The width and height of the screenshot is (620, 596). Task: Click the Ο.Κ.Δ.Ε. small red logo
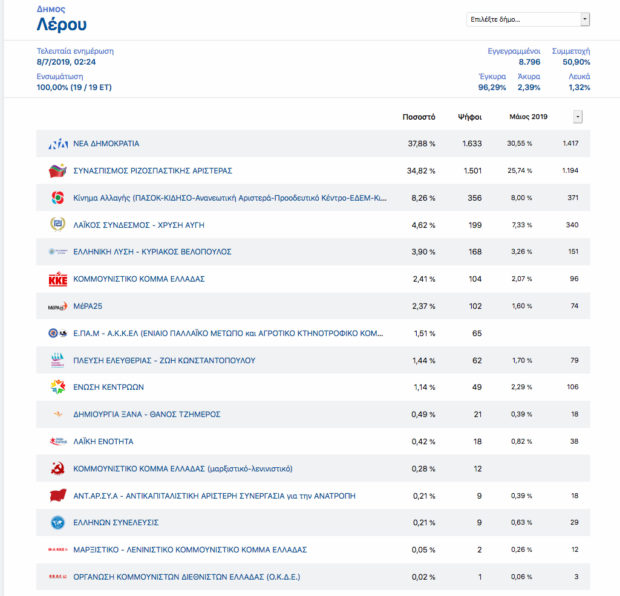[x=58, y=577]
